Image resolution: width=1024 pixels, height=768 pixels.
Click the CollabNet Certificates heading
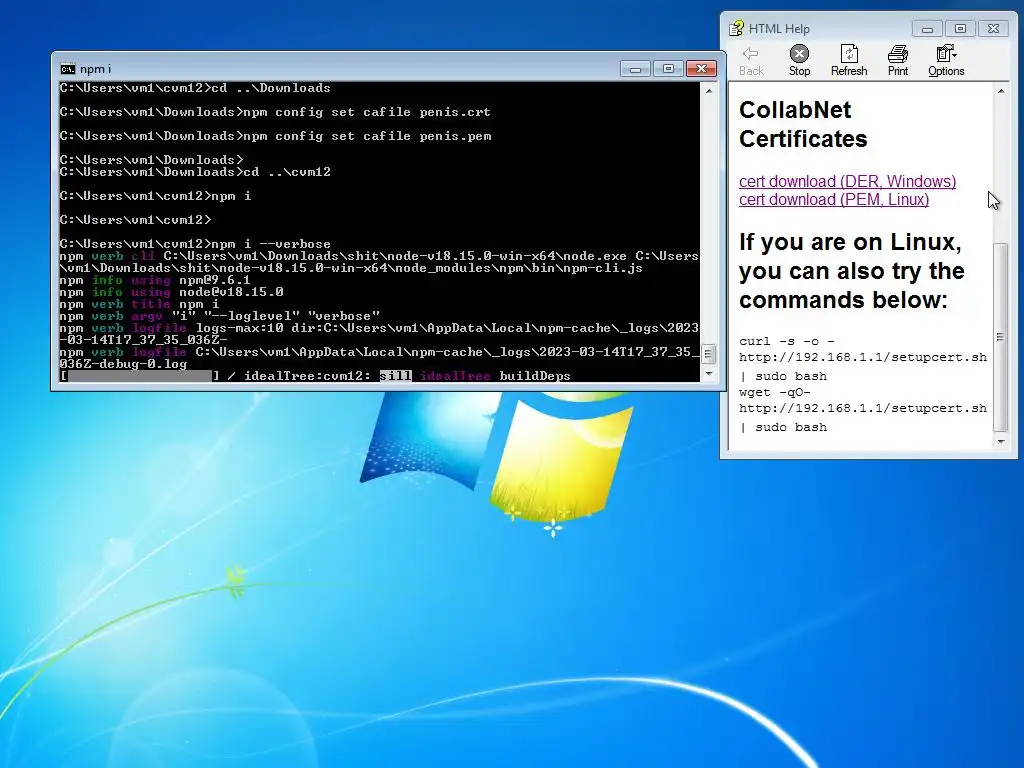point(803,124)
